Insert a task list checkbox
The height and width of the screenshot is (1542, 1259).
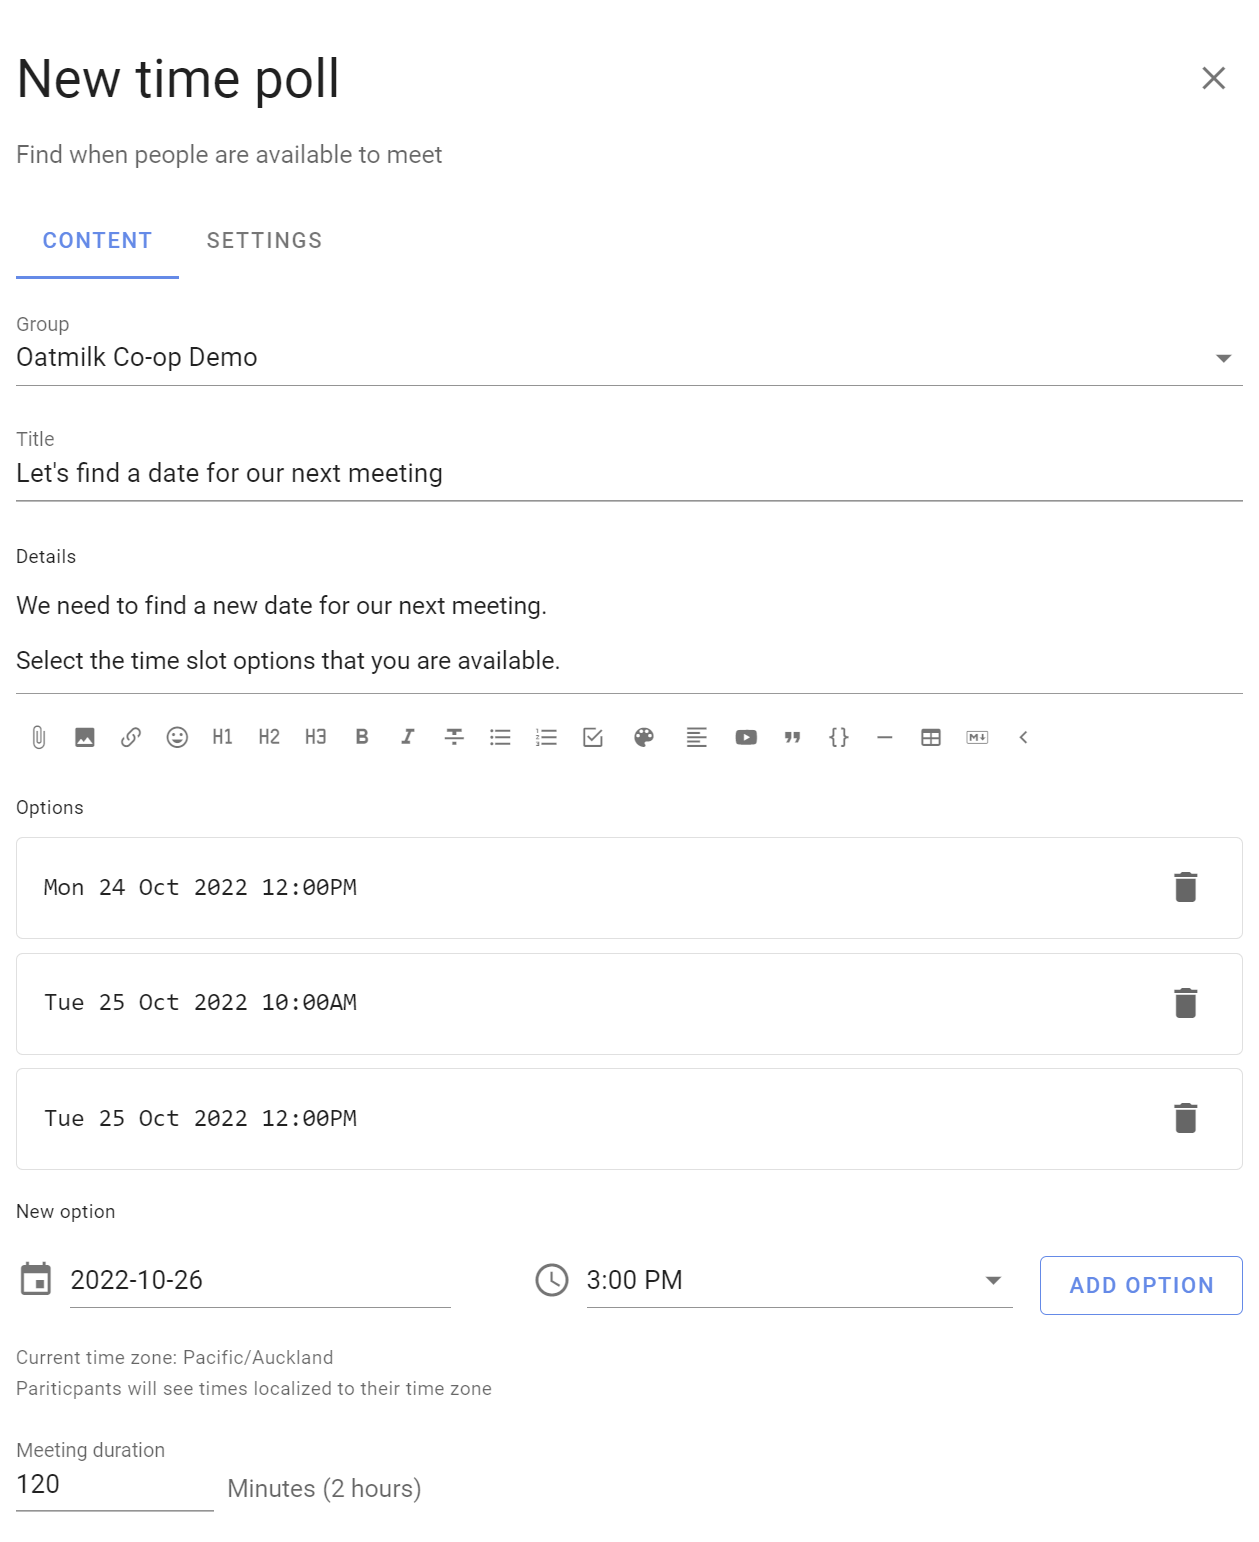pyautogui.click(x=593, y=737)
